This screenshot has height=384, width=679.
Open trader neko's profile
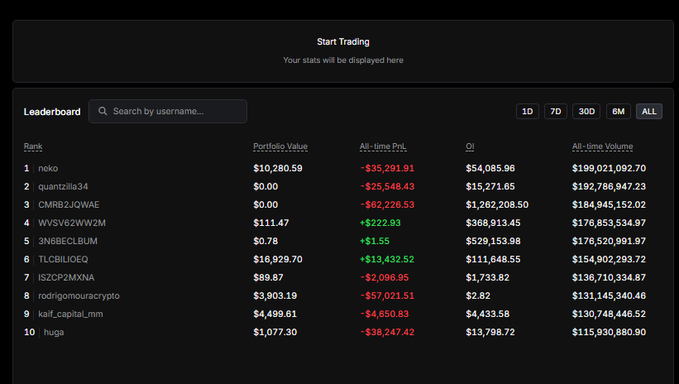pyautogui.click(x=48, y=168)
